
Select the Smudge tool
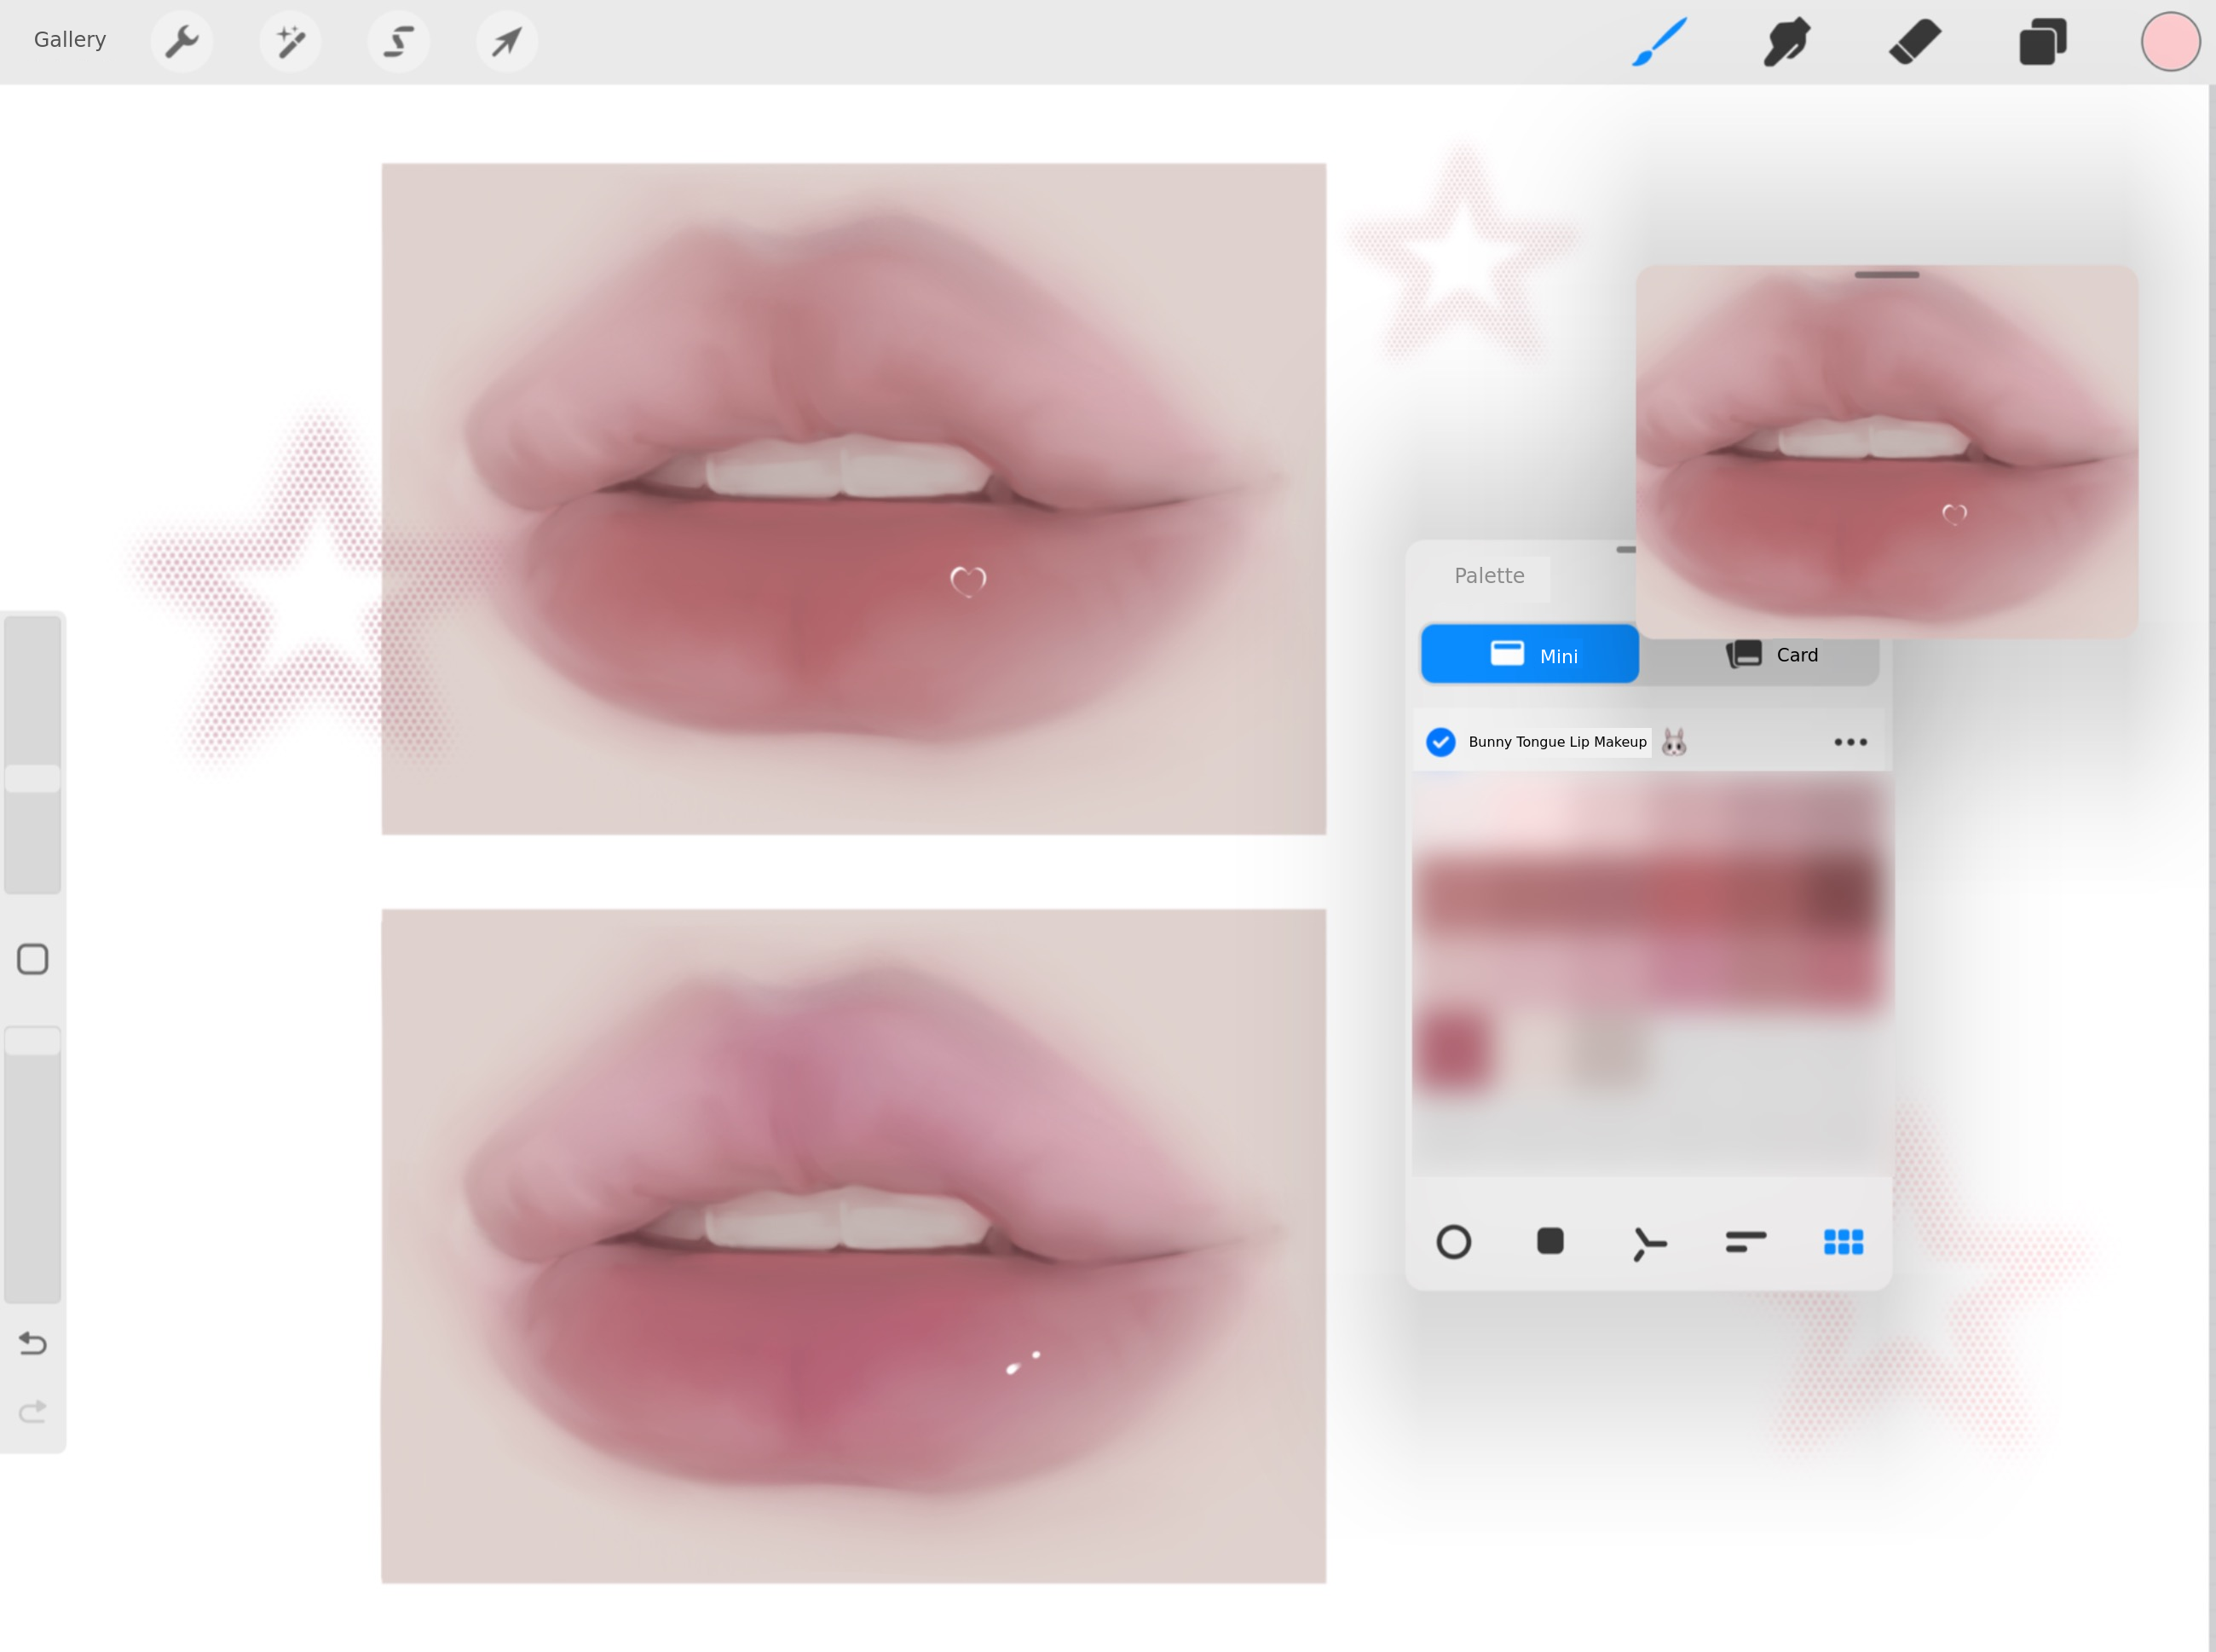pos(1787,42)
